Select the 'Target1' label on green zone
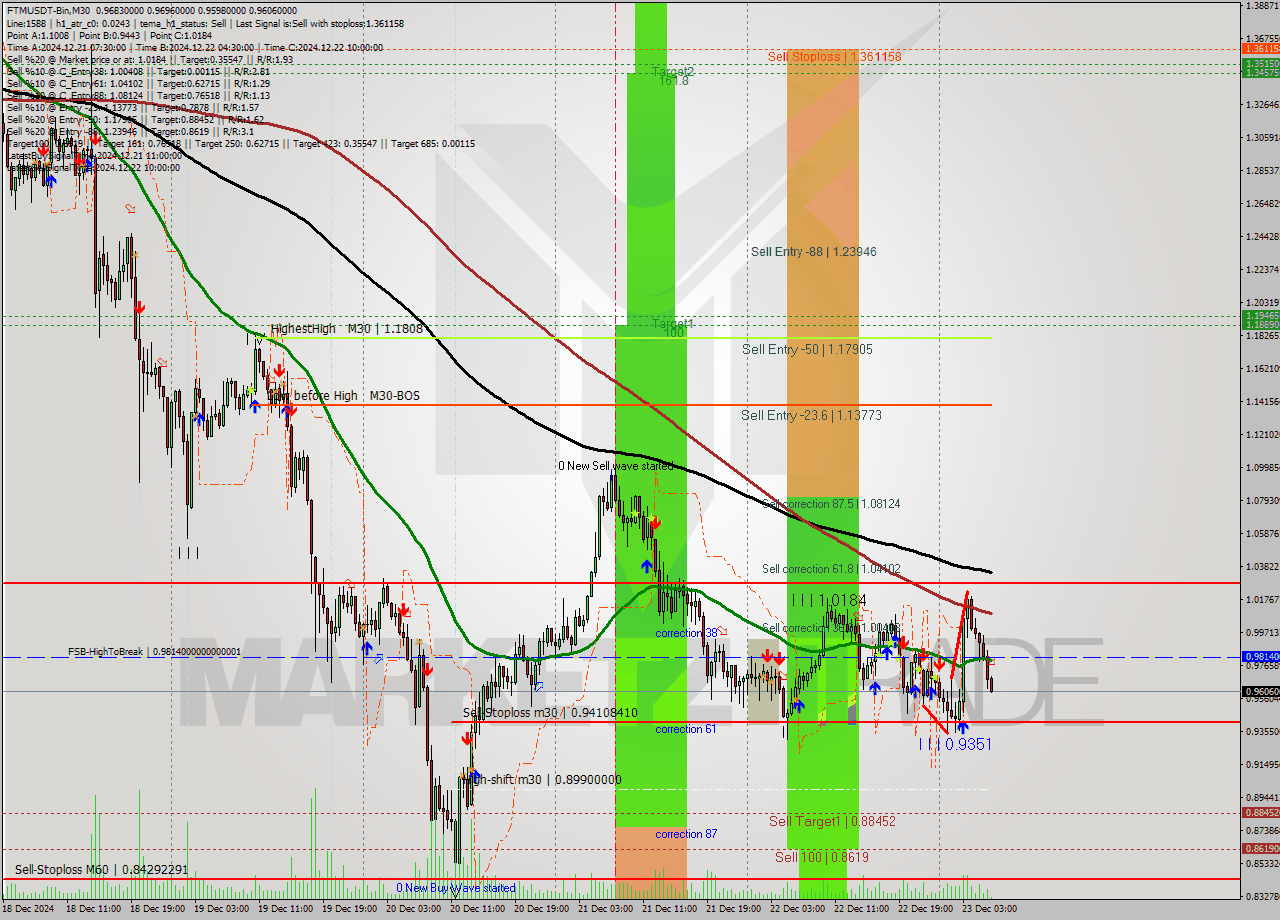The height and width of the screenshot is (920, 1280). point(672,323)
